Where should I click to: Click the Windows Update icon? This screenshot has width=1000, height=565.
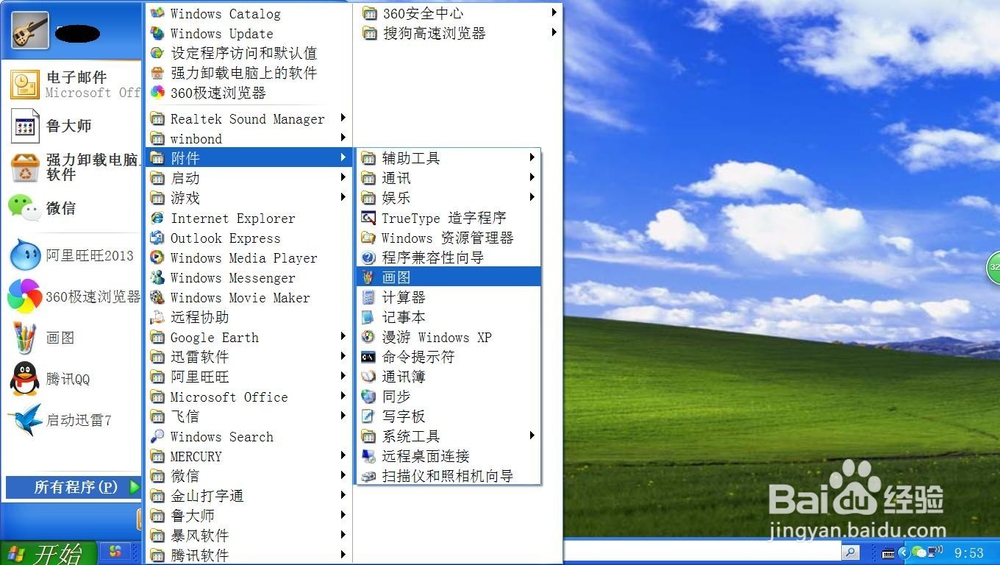157,33
